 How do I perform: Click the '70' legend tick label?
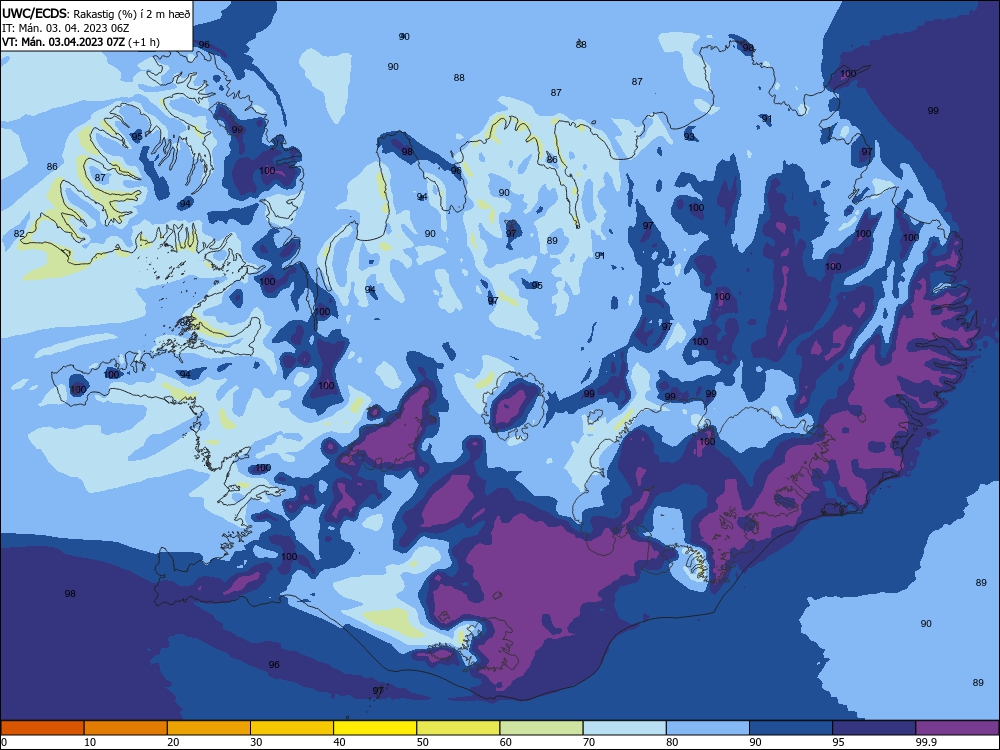(x=589, y=742)
